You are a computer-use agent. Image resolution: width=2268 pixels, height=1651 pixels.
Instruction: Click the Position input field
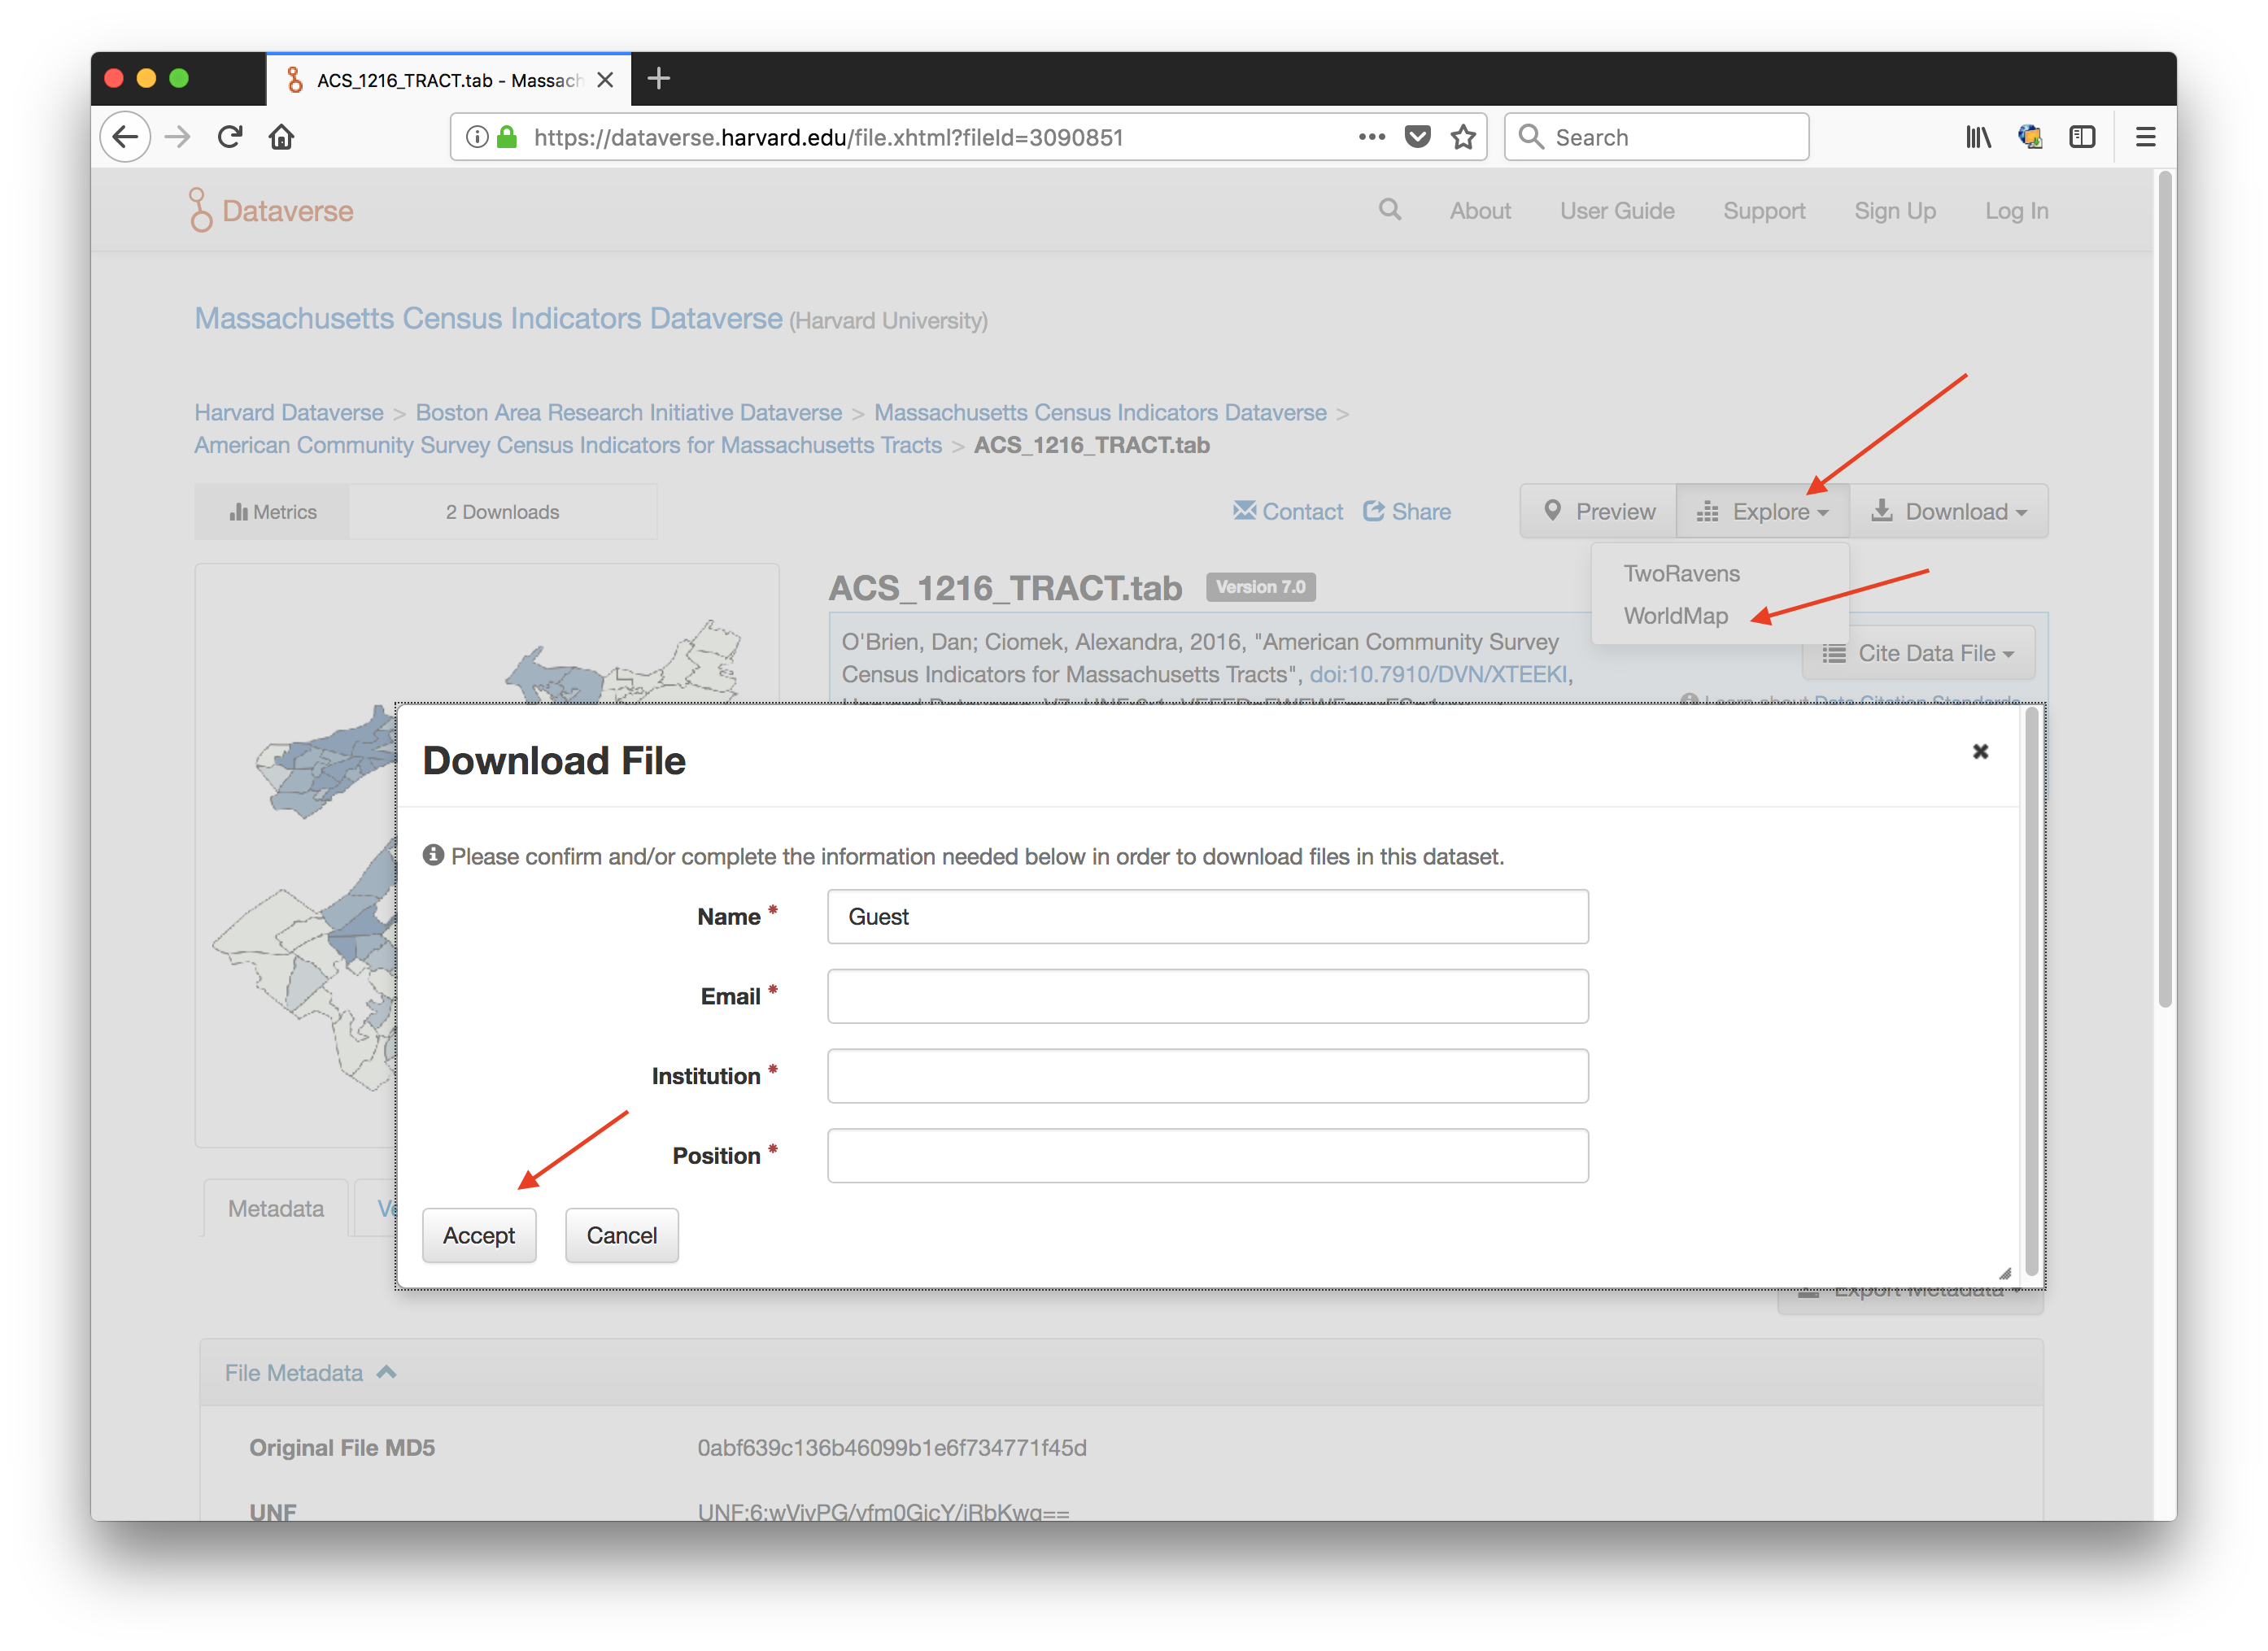[x=1208, y=1157]
